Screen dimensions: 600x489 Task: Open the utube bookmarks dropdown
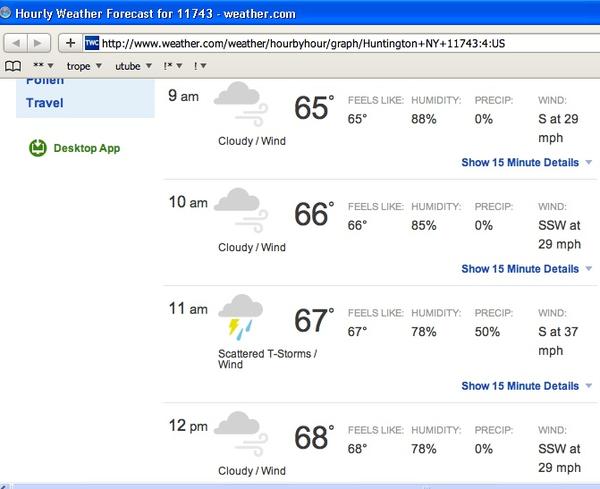point(133,66)
